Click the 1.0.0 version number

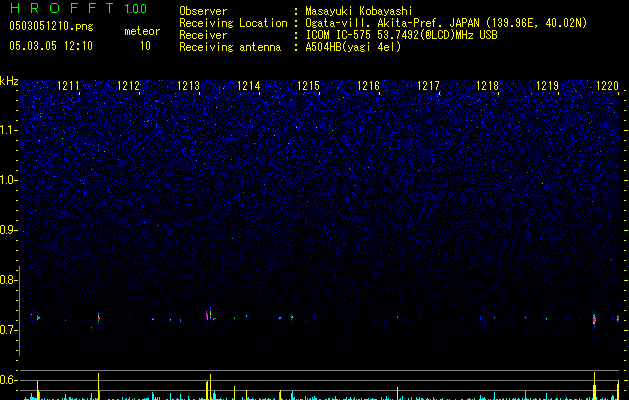[x=136, y=8]
